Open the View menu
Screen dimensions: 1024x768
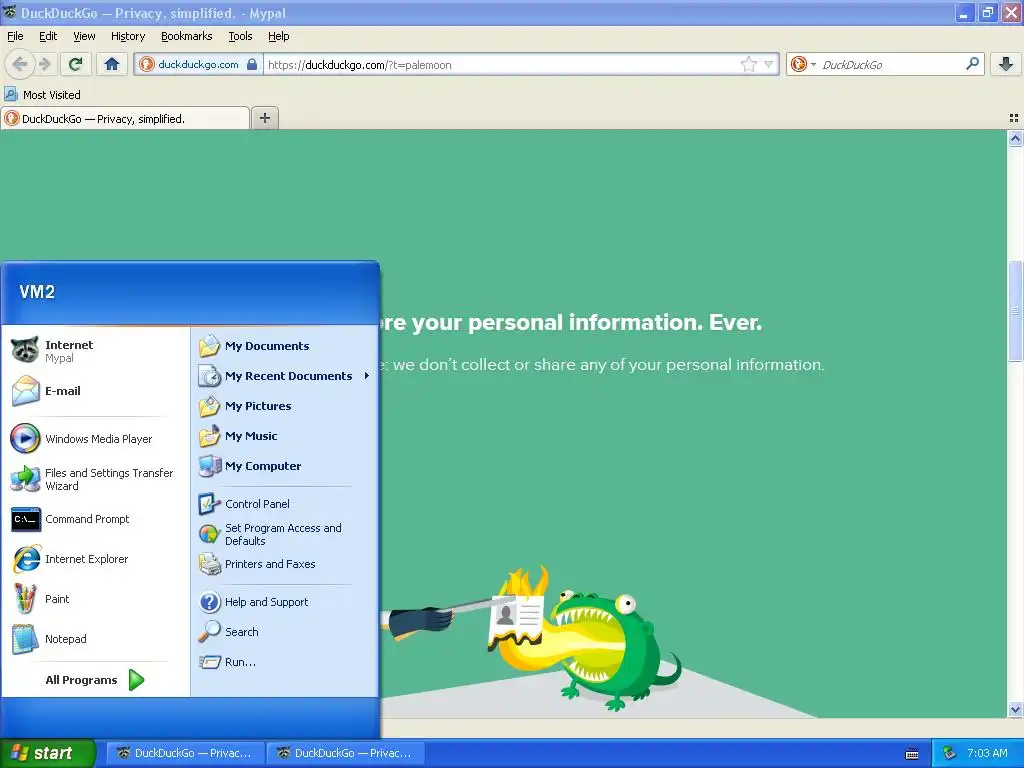coord(84,36)
